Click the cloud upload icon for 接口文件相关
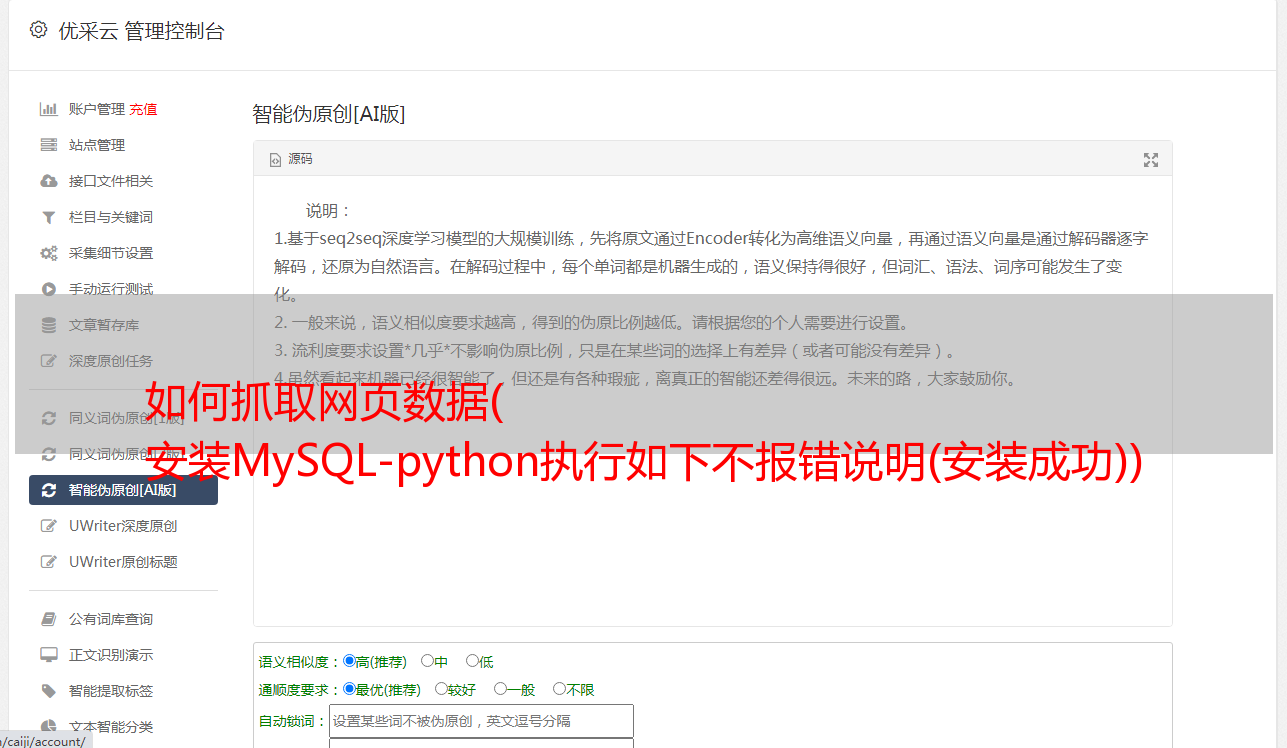Image resolution: width=1287 pixels, height=748 pixels. point(48,181)
